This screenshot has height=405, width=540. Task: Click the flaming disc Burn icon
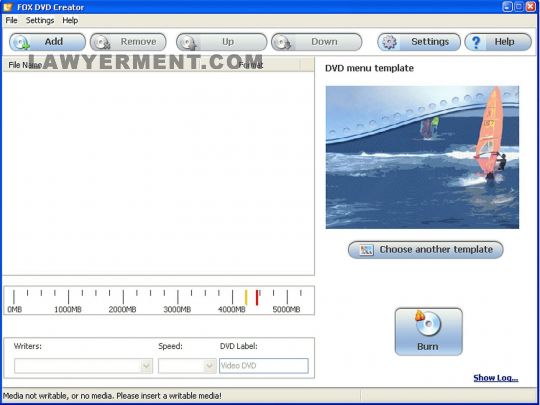427,323
